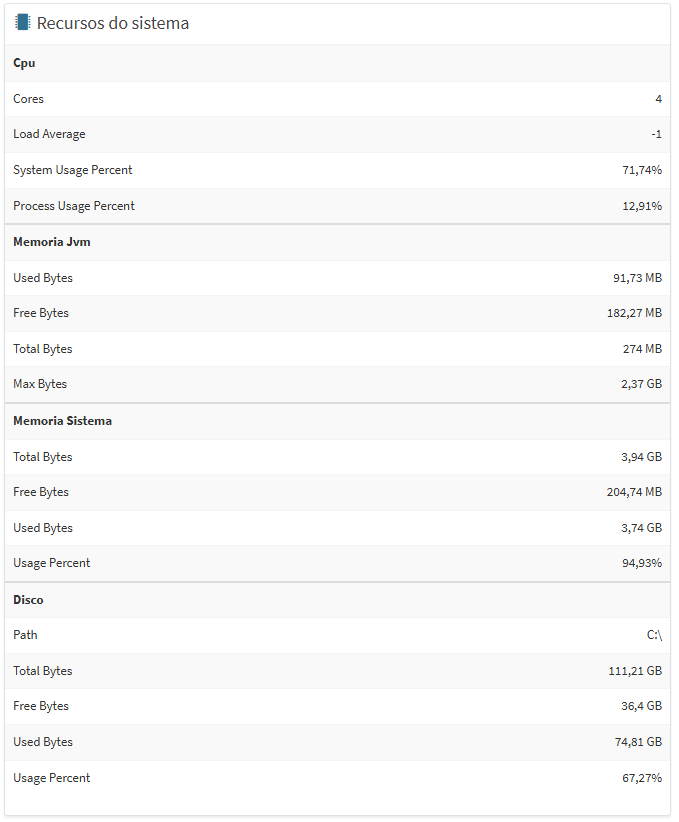Select the Cores row value 4
The width and height of the screenshot is (679, 822).
[658, 99]
